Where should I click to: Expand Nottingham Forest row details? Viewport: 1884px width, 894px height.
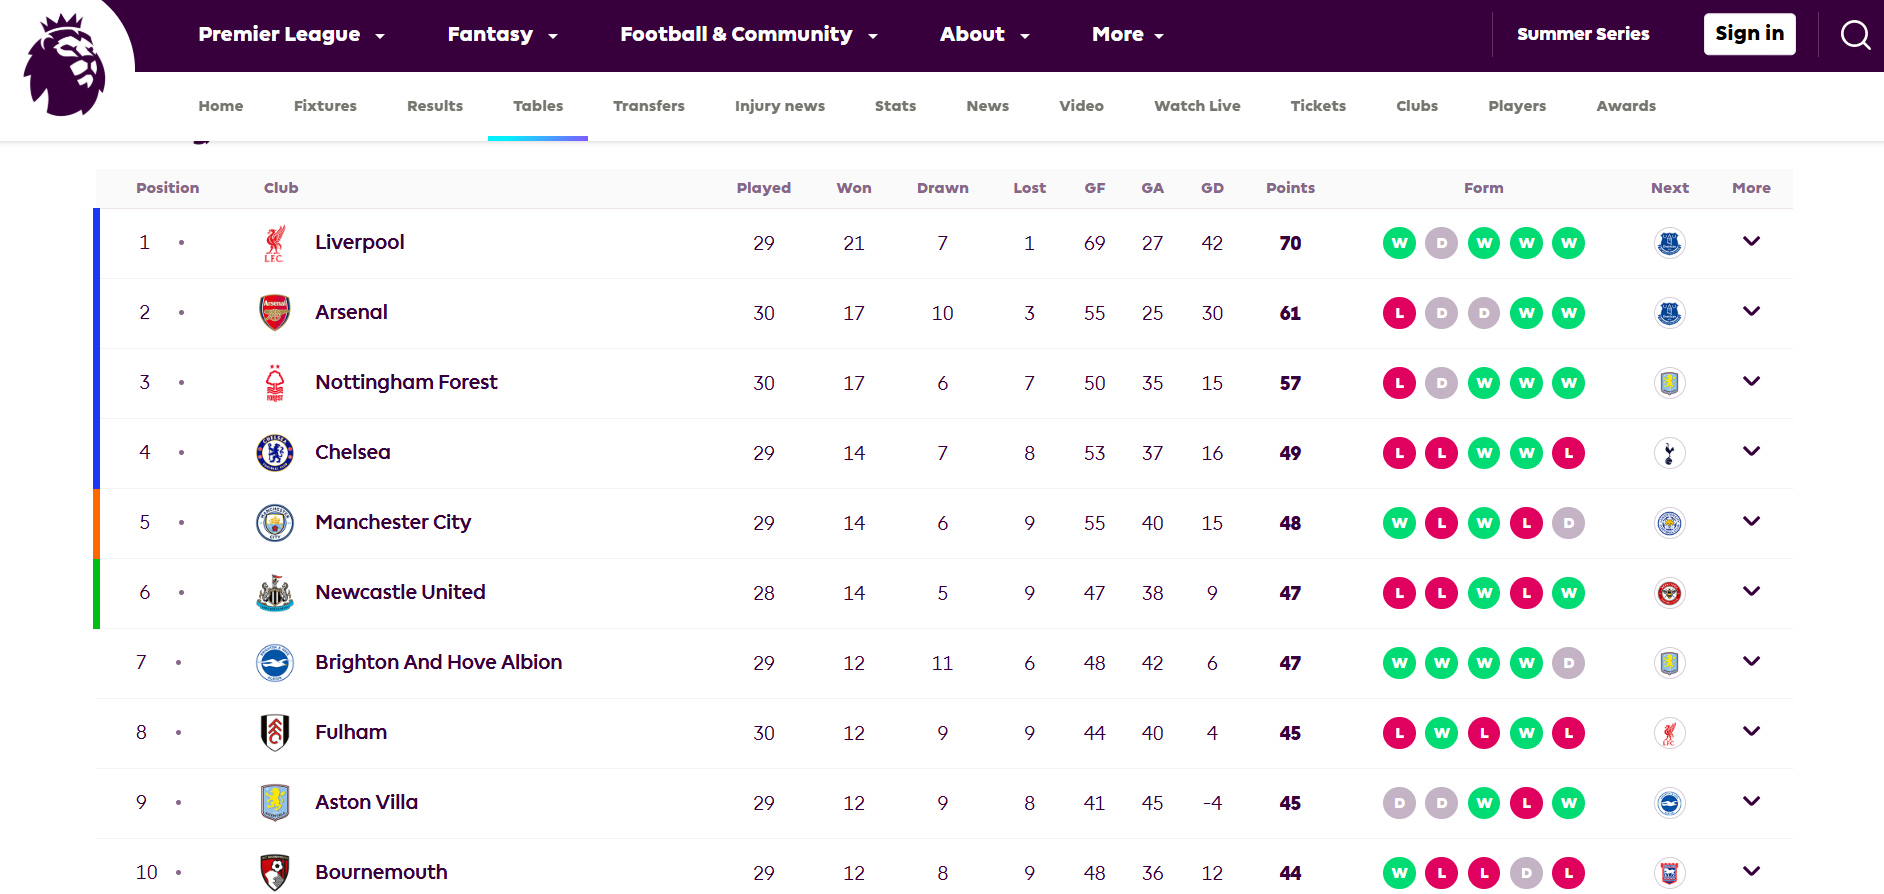[1751, 381]
